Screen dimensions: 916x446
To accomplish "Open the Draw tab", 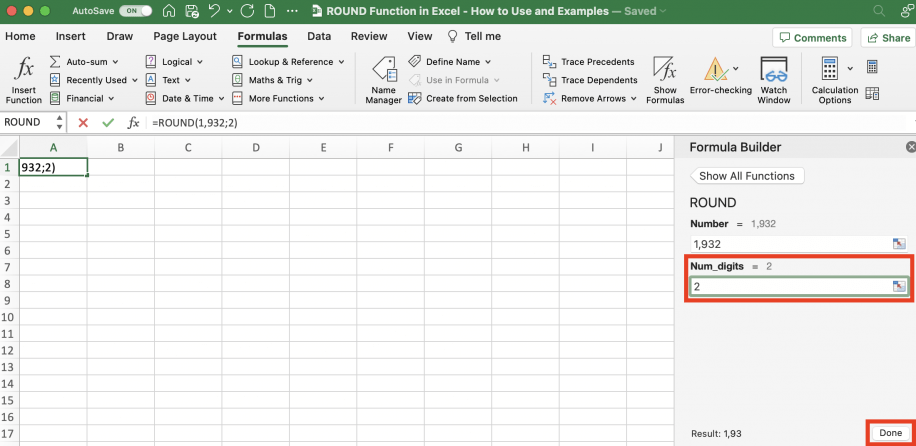I will pos(120,36).
